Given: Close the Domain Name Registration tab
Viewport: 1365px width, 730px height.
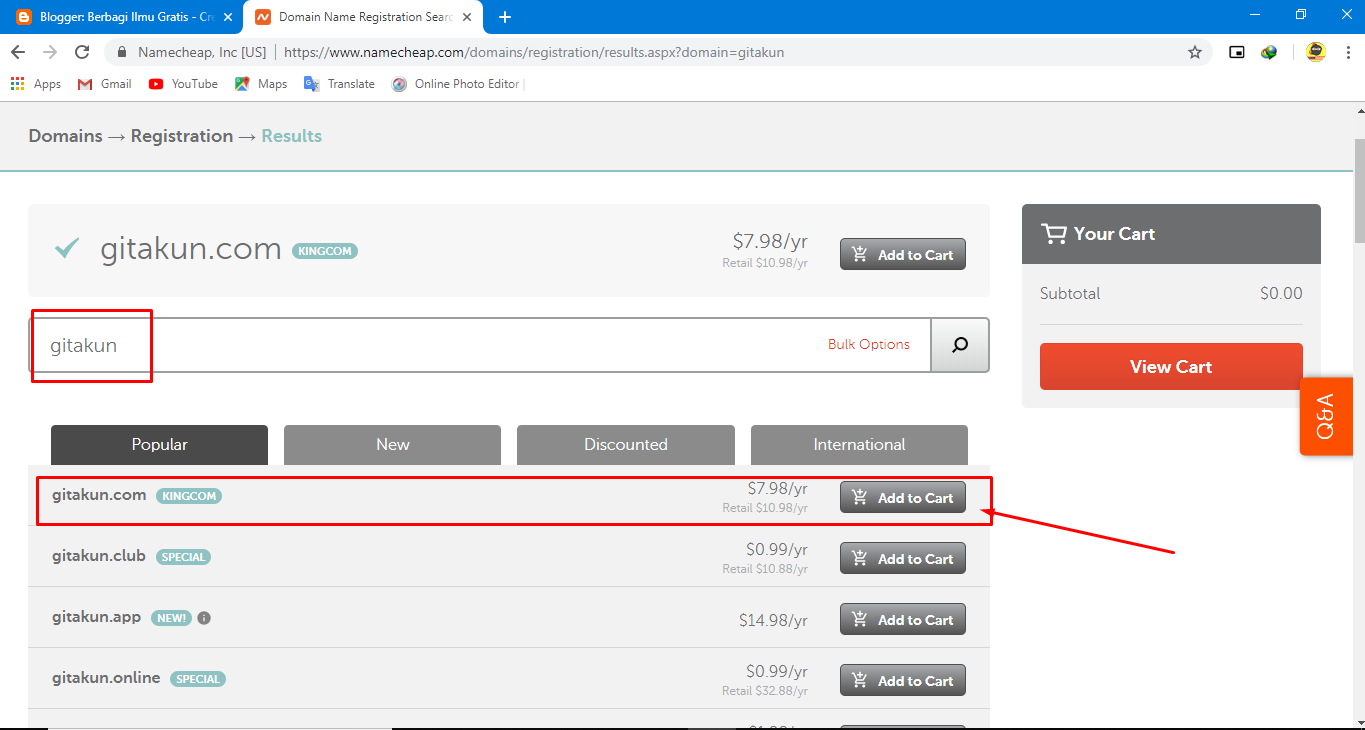Looking at the screenshot, I should 467,17.
